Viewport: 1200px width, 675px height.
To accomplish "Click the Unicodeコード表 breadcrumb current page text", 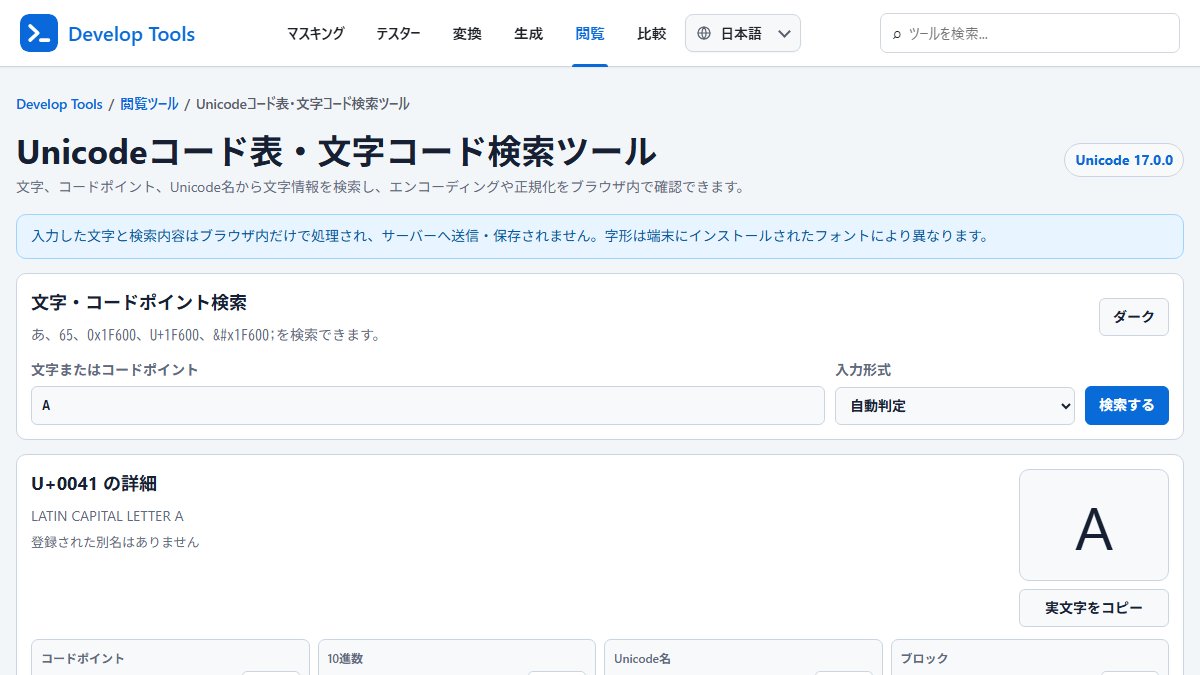I will (x=303, y=104).
